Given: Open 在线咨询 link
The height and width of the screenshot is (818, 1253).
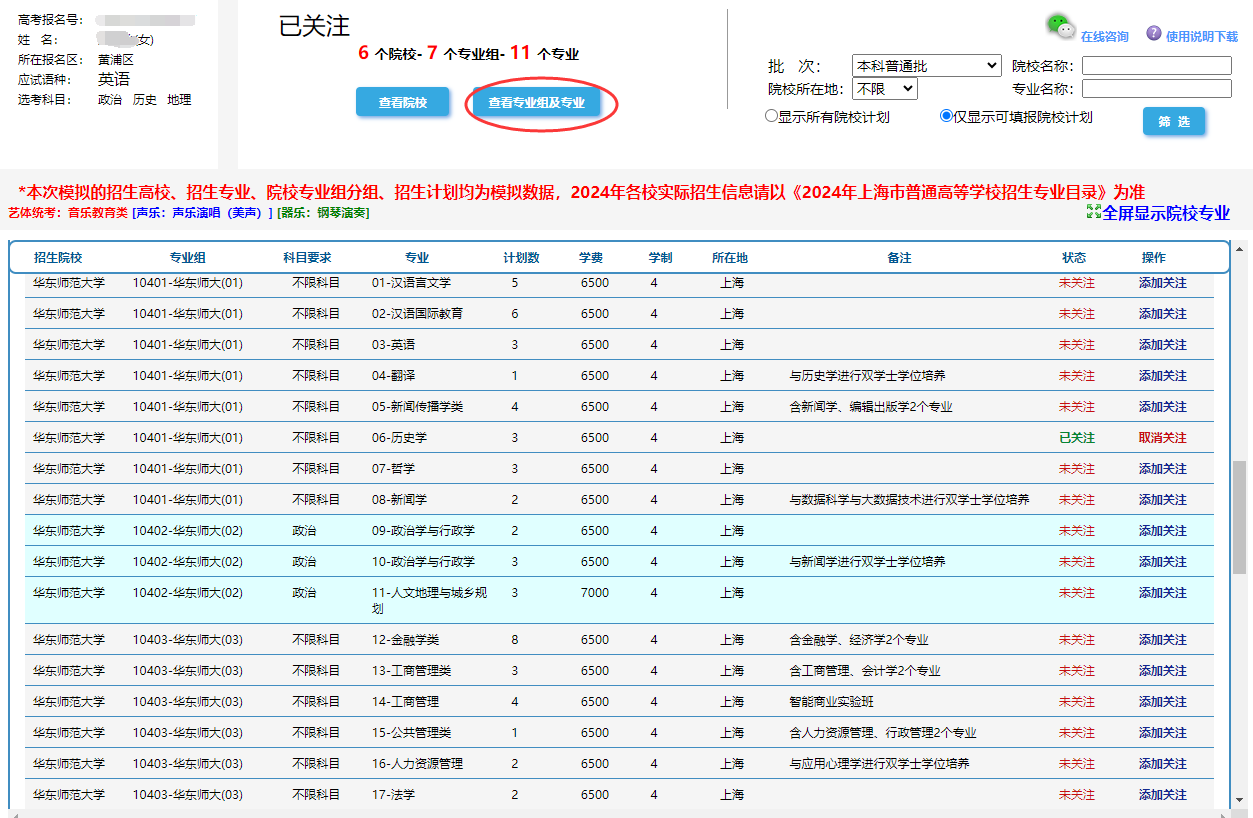Looking at the screenshot, I should (x=1104, y=37).
